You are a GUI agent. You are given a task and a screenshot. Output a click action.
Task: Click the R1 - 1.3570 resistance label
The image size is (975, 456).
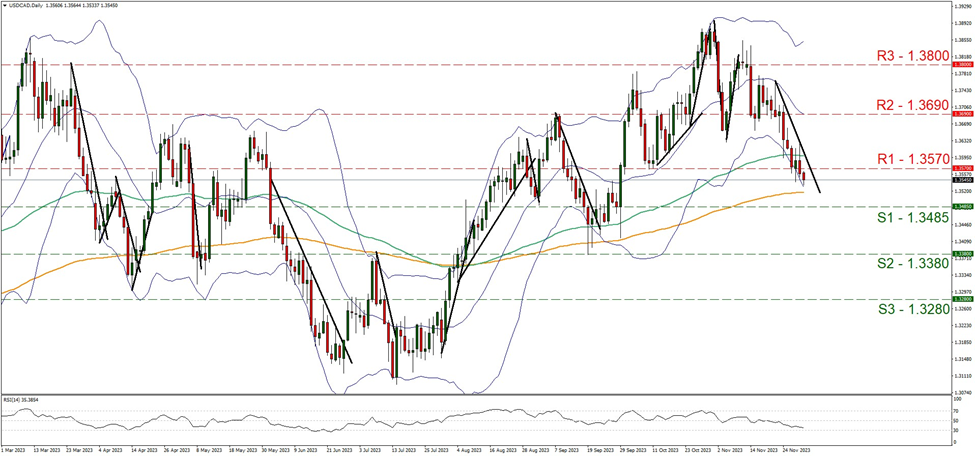tap(912, 159)
